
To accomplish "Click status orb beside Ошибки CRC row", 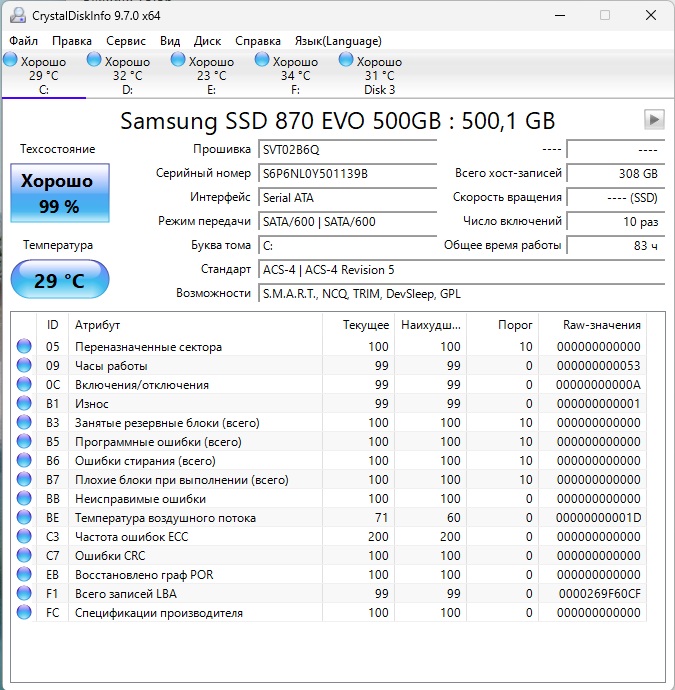I will pos(24,556).
